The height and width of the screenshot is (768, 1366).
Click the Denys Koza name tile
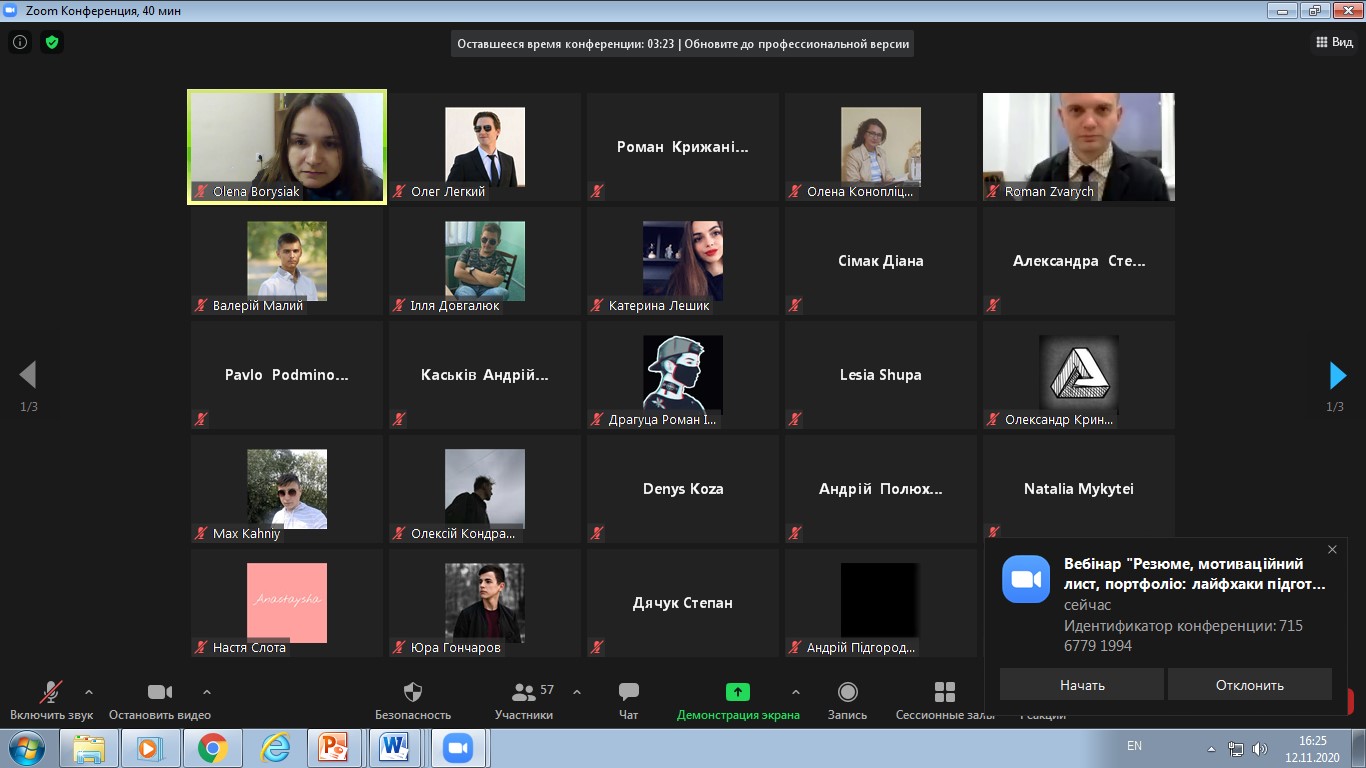683,489
